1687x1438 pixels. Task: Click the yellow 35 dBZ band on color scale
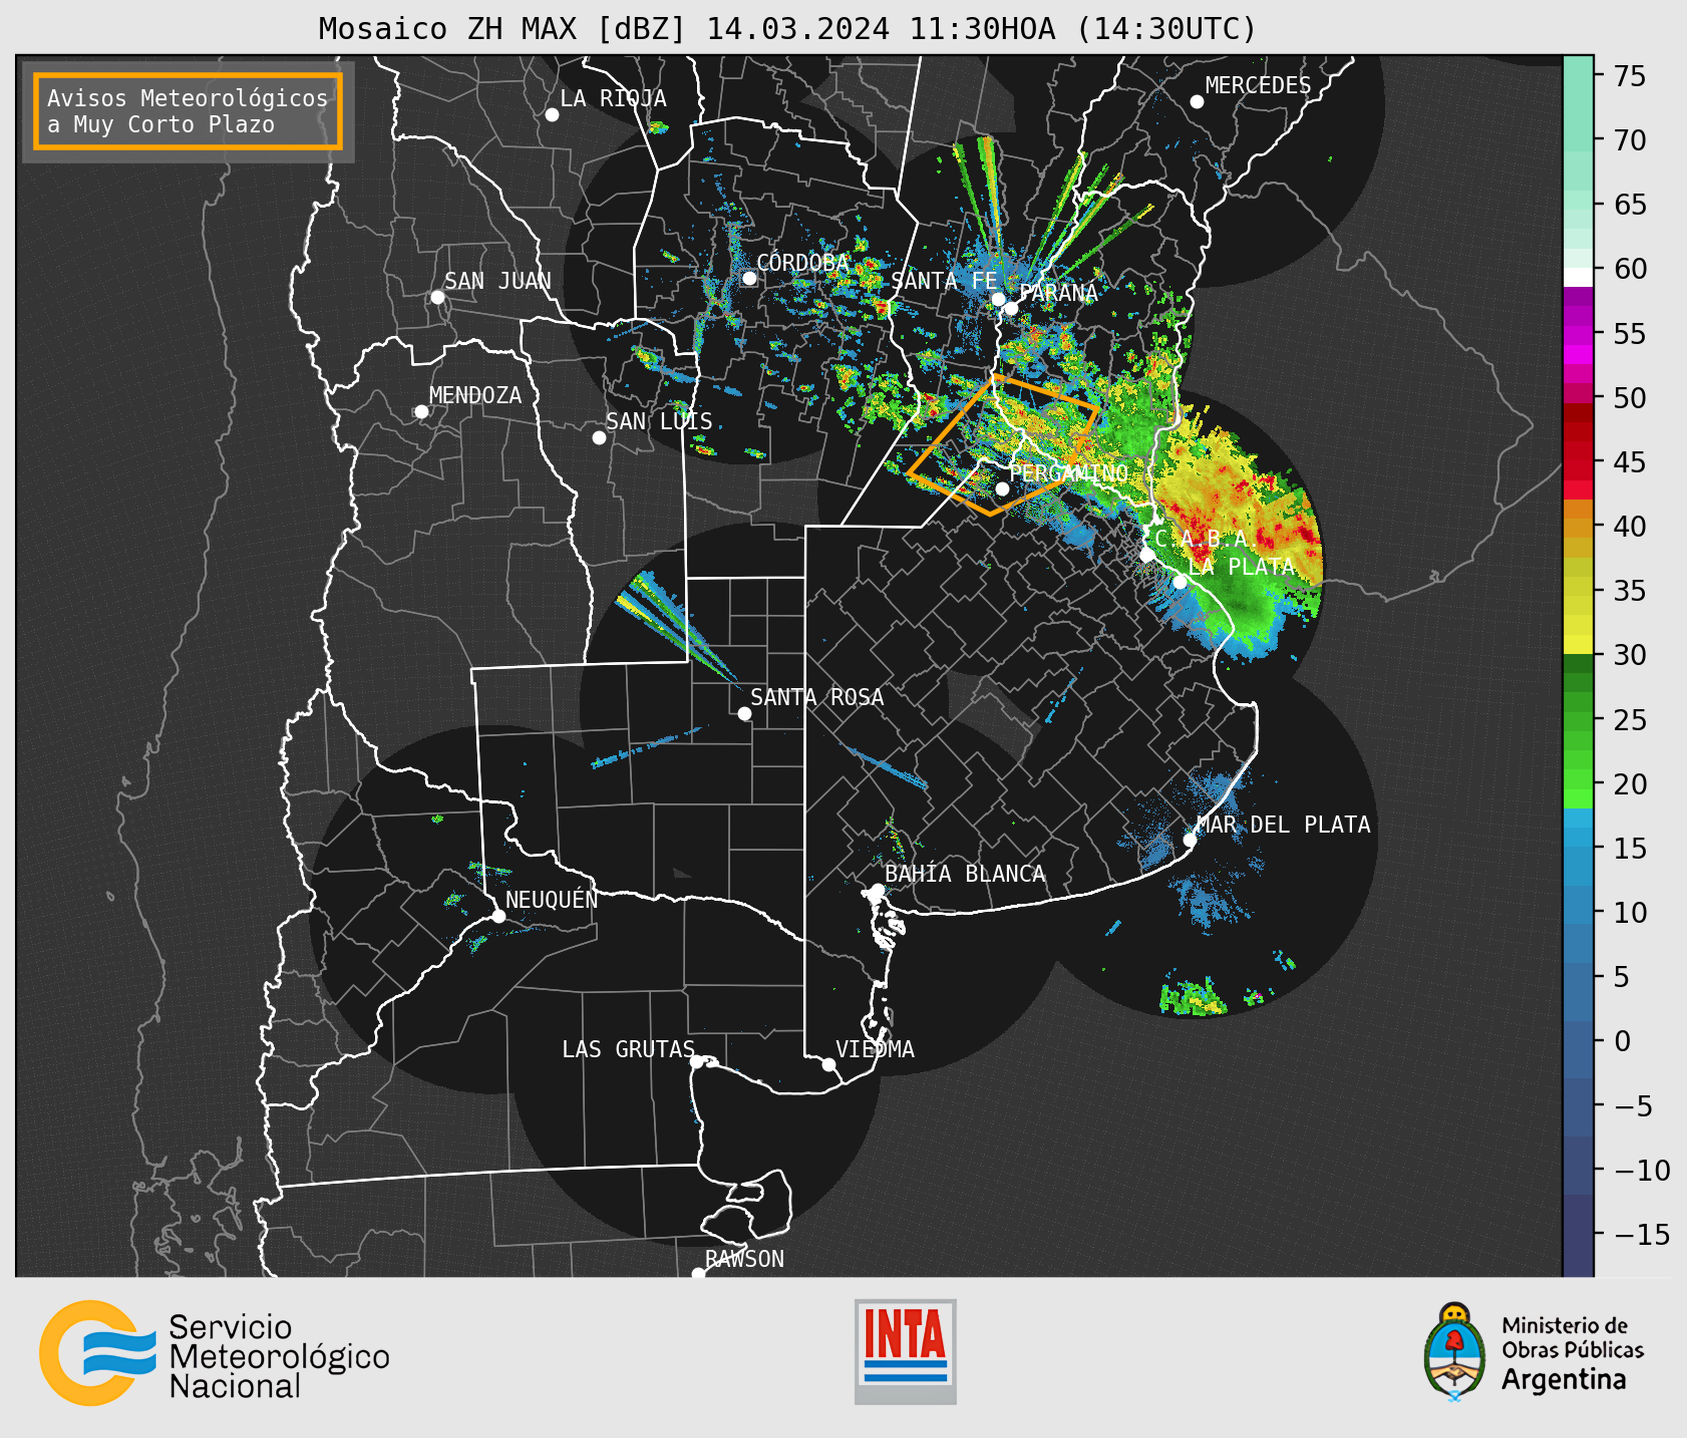1578,591
